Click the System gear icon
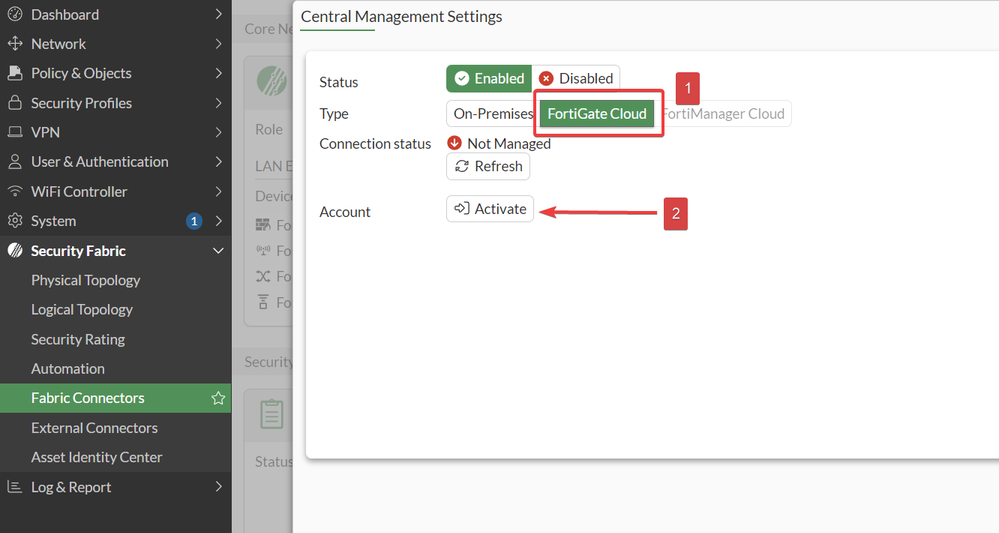Viewport: 999px width, 533px height. point(14,221)
